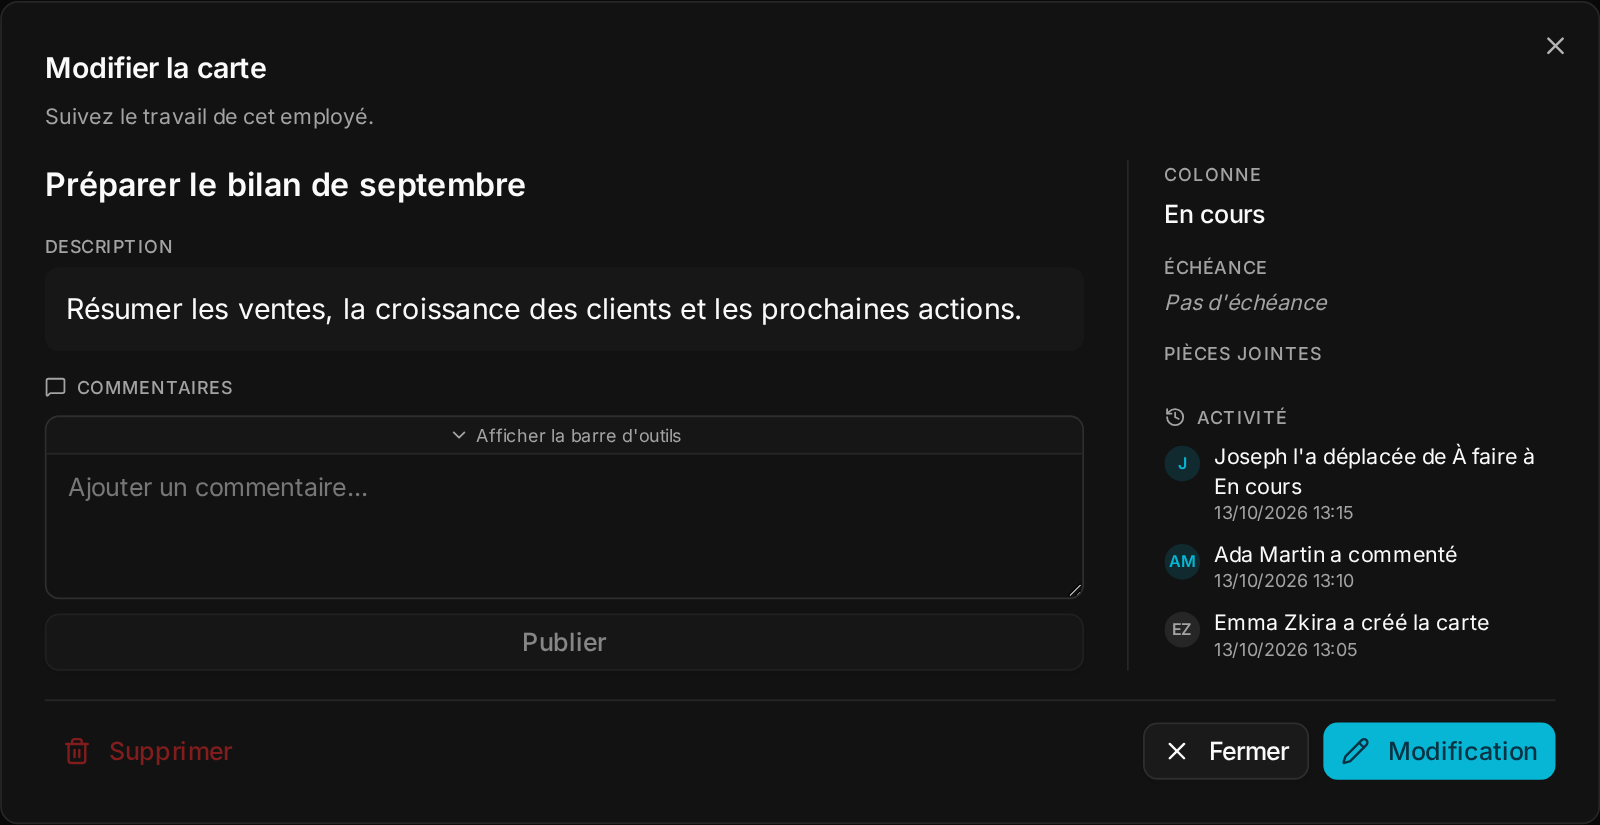Click the comments speech bubble icon
The image size is (1600, 825).
(56, 387)
